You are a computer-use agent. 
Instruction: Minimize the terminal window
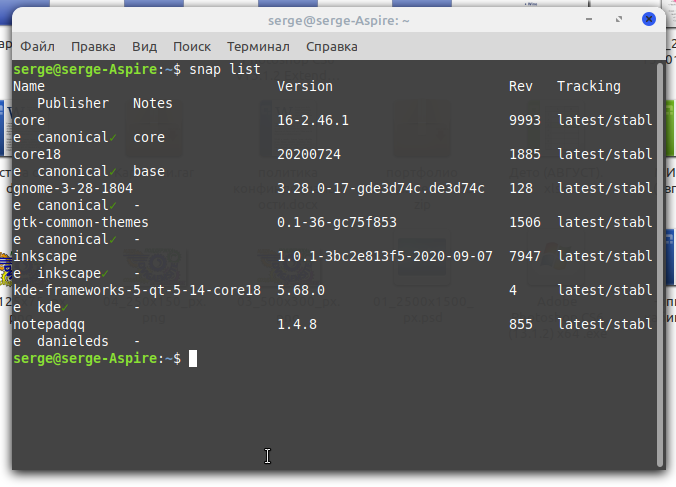[589, 19]
